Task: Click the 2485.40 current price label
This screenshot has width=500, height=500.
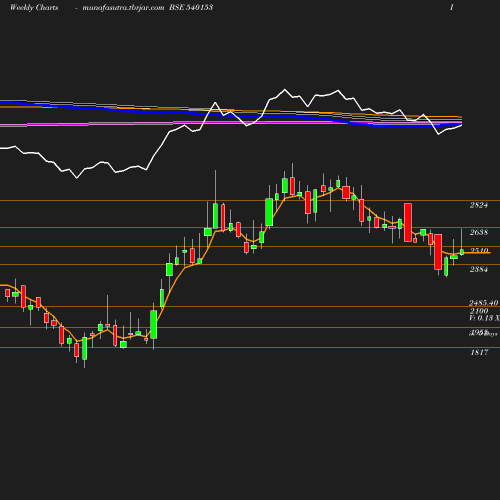Action: click(x=484, y=303)
